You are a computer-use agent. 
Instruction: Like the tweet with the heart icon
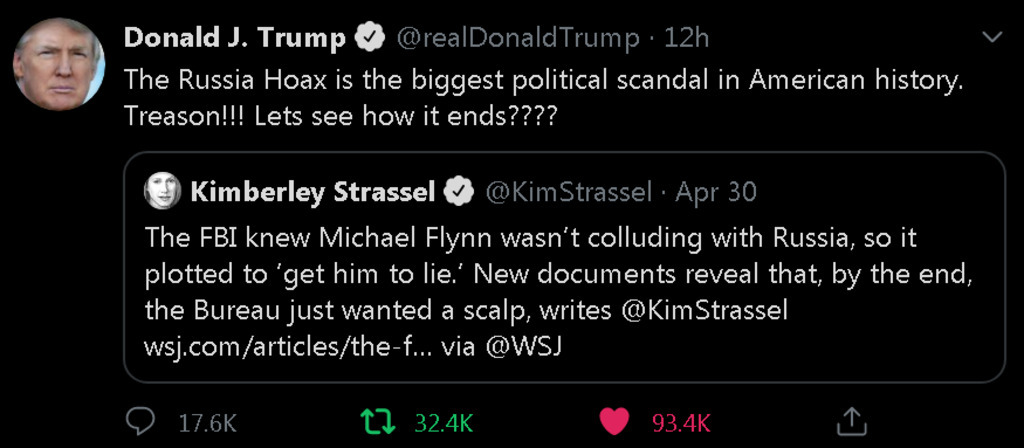(614, 421)
